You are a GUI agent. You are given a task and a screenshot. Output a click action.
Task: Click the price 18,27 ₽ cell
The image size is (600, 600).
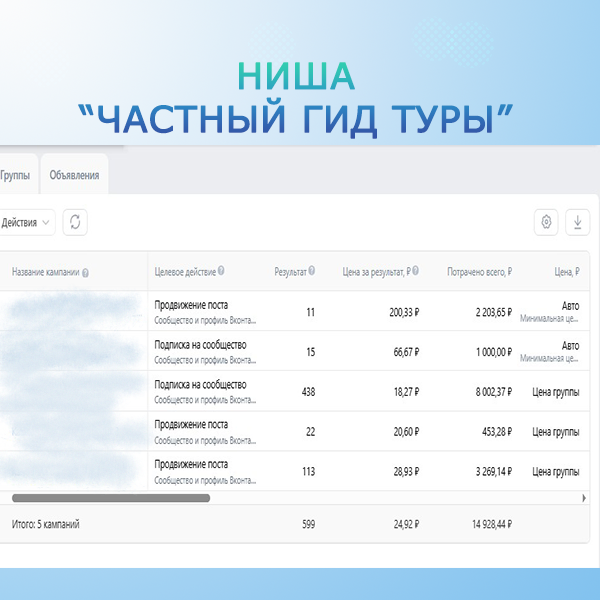[x=406, y=392]
